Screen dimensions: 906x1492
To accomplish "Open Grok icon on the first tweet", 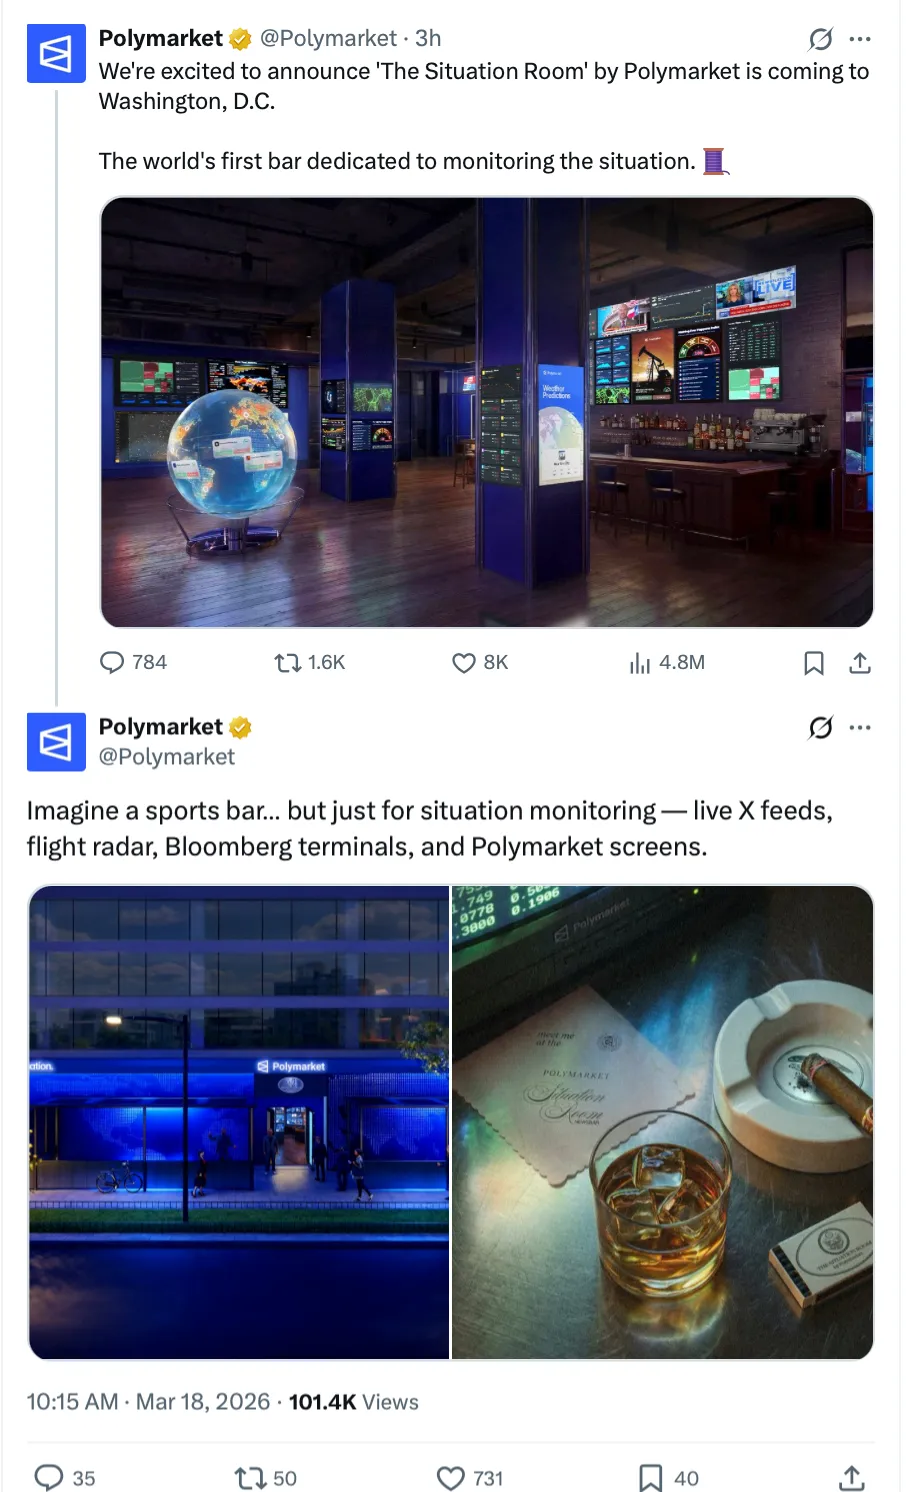I will (x=821, y=39).
